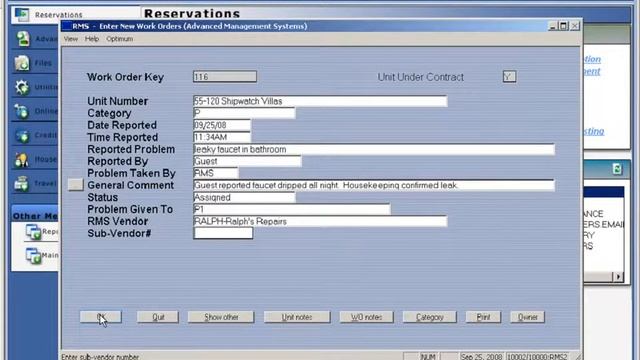Screen dimensions: 640x360
Task: Click the Reports icon under Other Menus
Action: (33, 232)
